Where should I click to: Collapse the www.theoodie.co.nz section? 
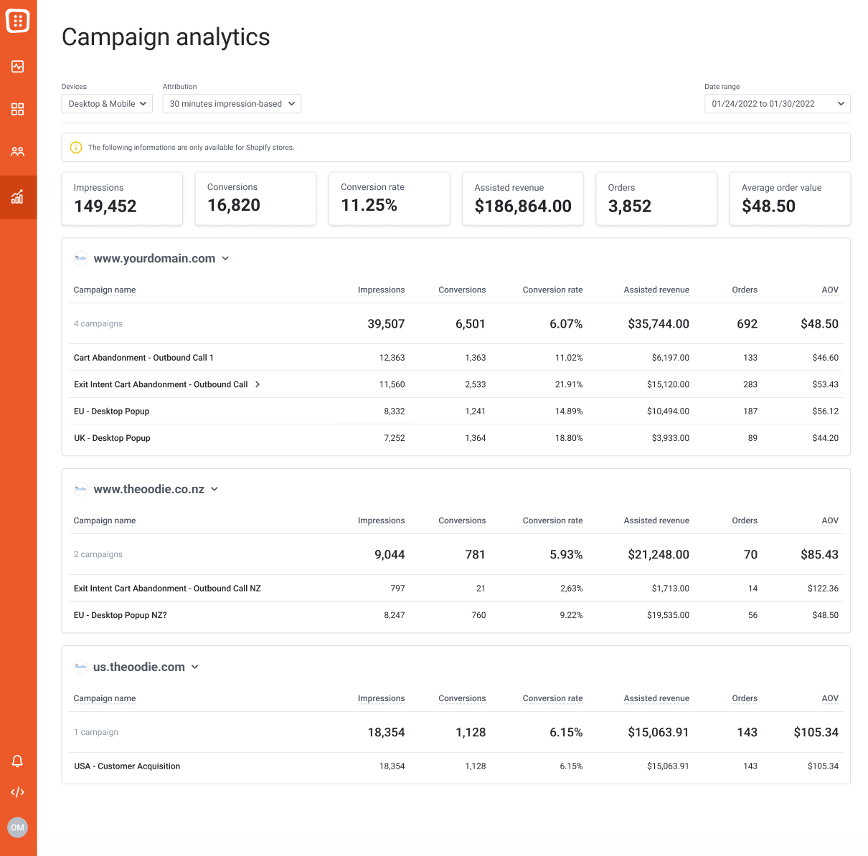214,490
